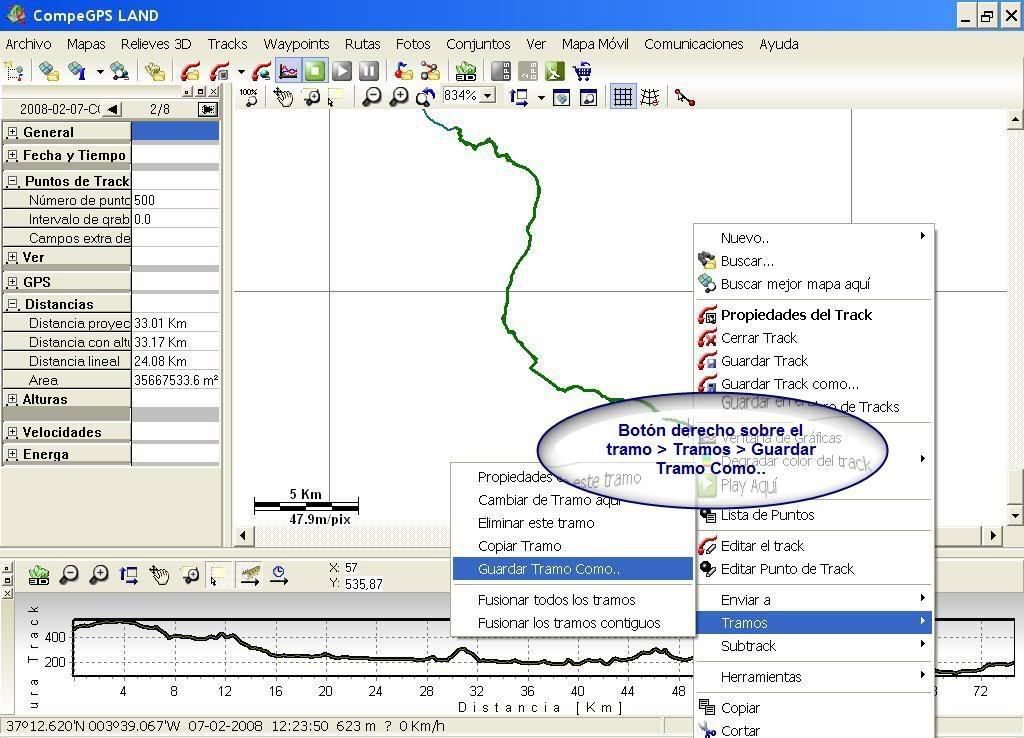Image resolution: width=1024 pixels, height=738 pixels.
Task: Expand the Velocidades section
Action: [12, 432]
